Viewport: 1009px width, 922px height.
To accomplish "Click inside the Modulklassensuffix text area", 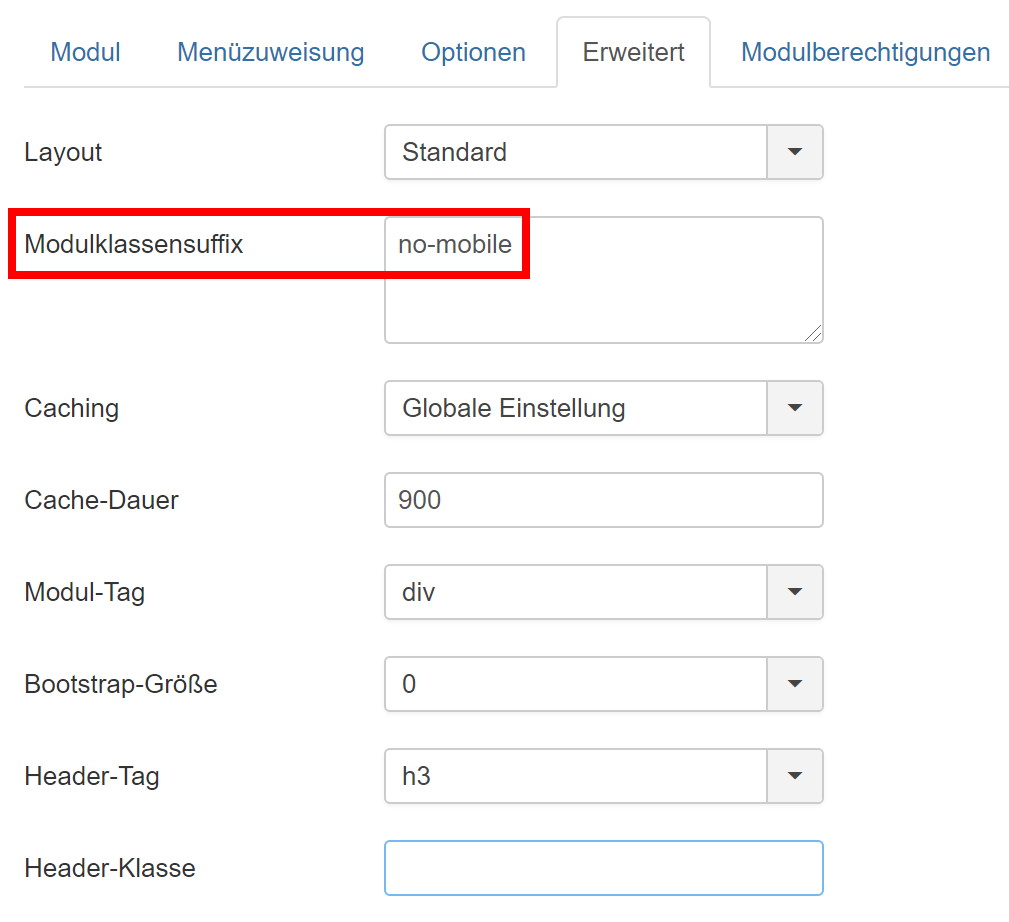I will (604, 280).
